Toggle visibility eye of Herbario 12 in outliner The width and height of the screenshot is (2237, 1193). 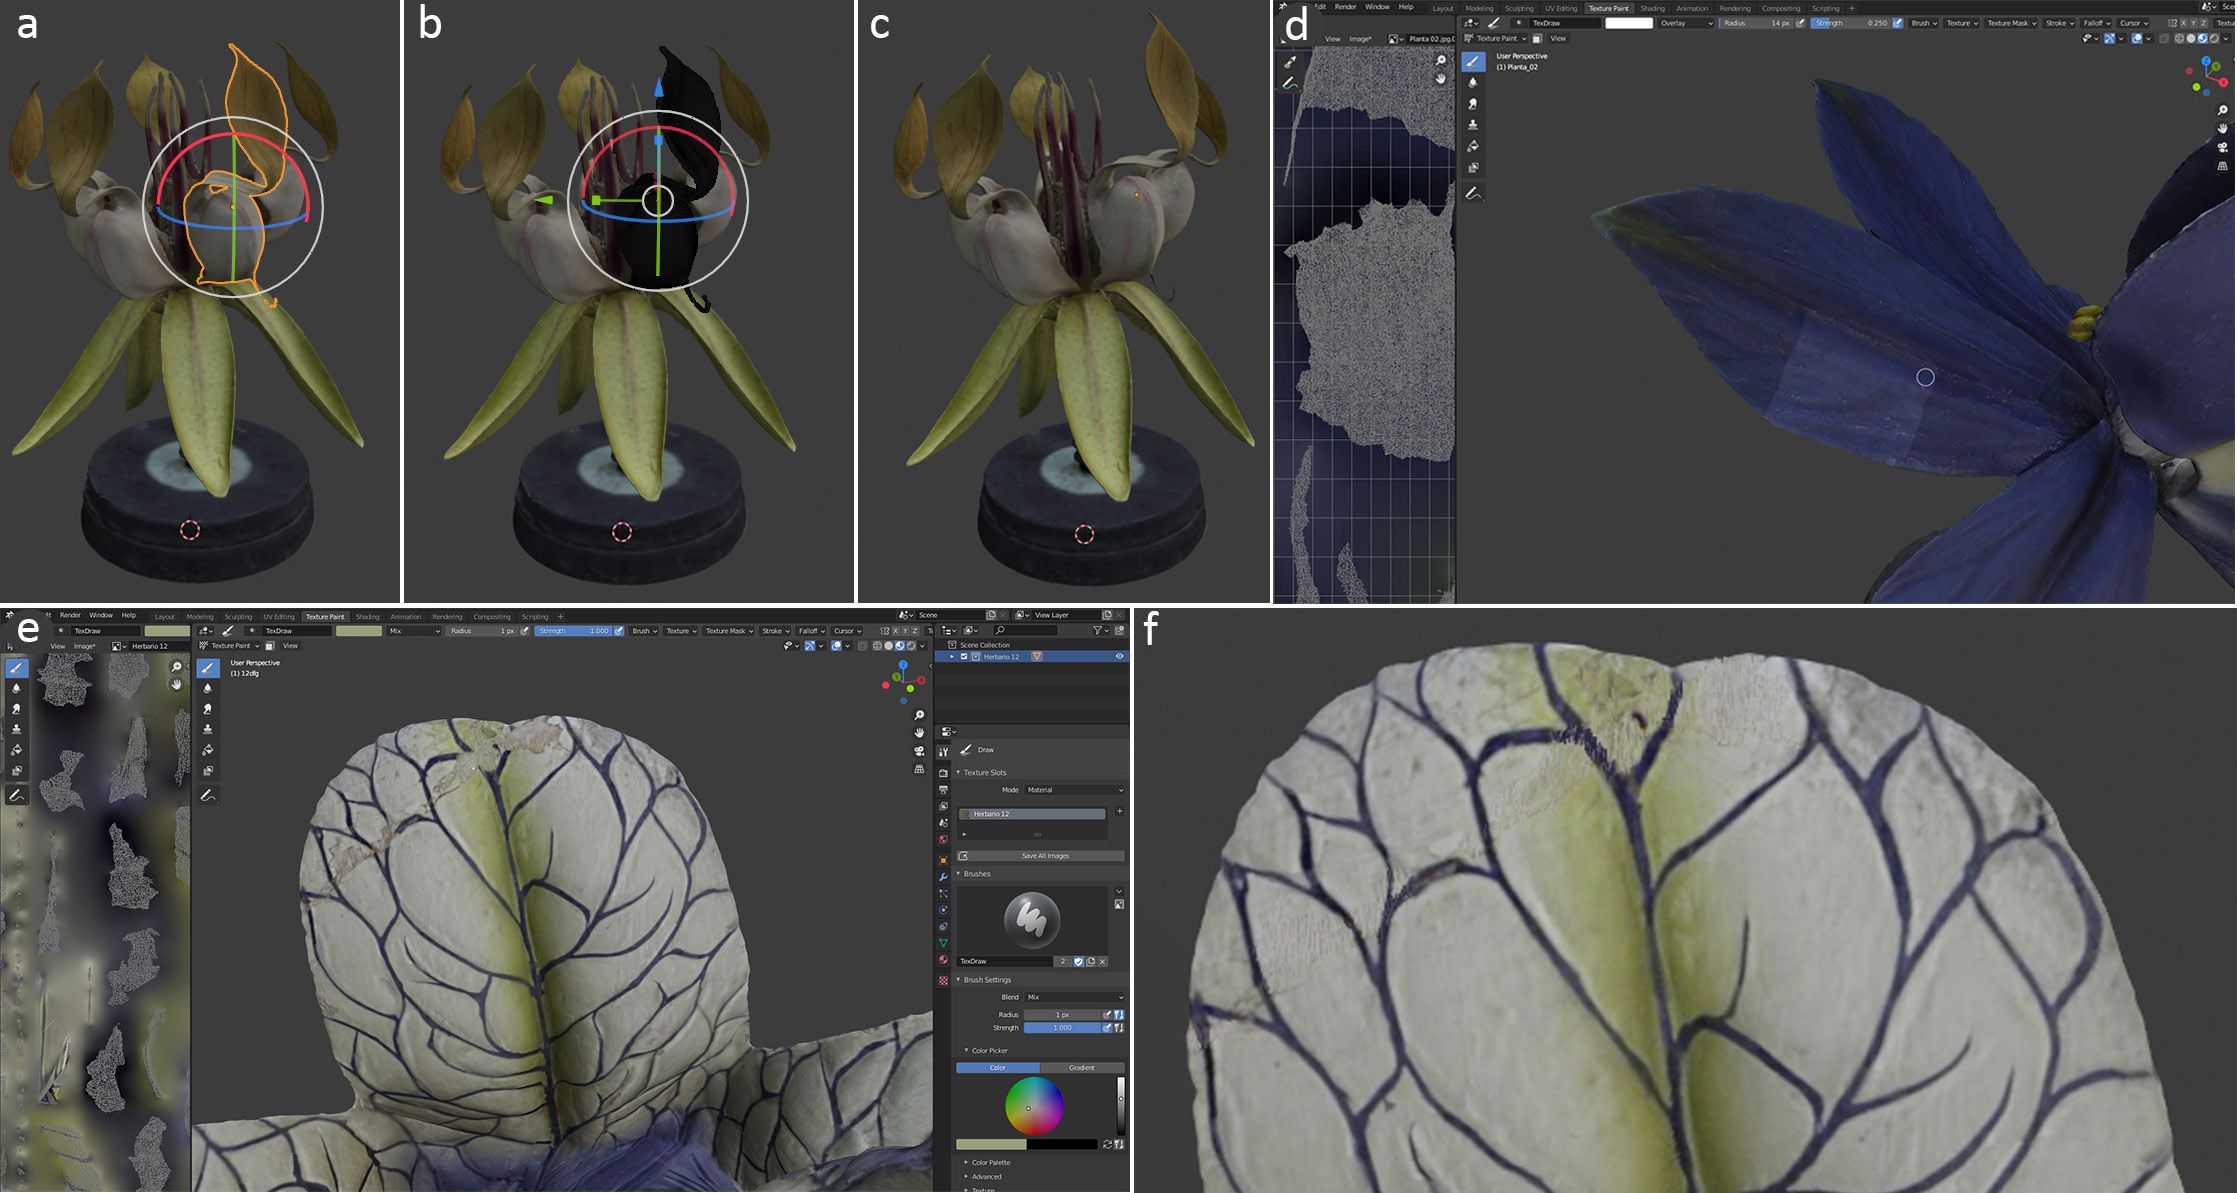(x=1119, y=657)
